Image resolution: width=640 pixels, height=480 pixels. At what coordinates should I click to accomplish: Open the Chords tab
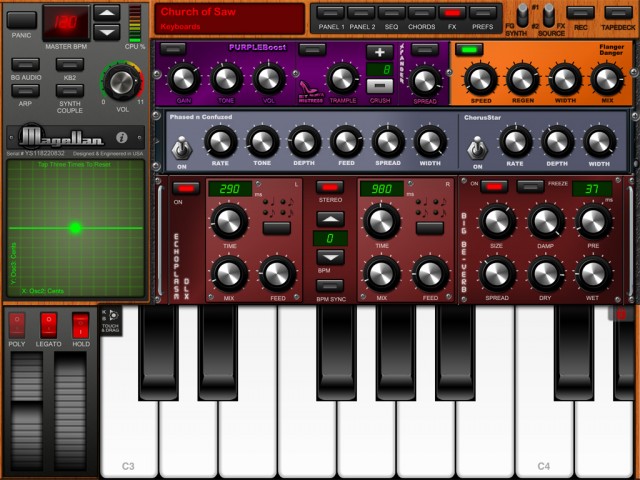pos(422,13)
